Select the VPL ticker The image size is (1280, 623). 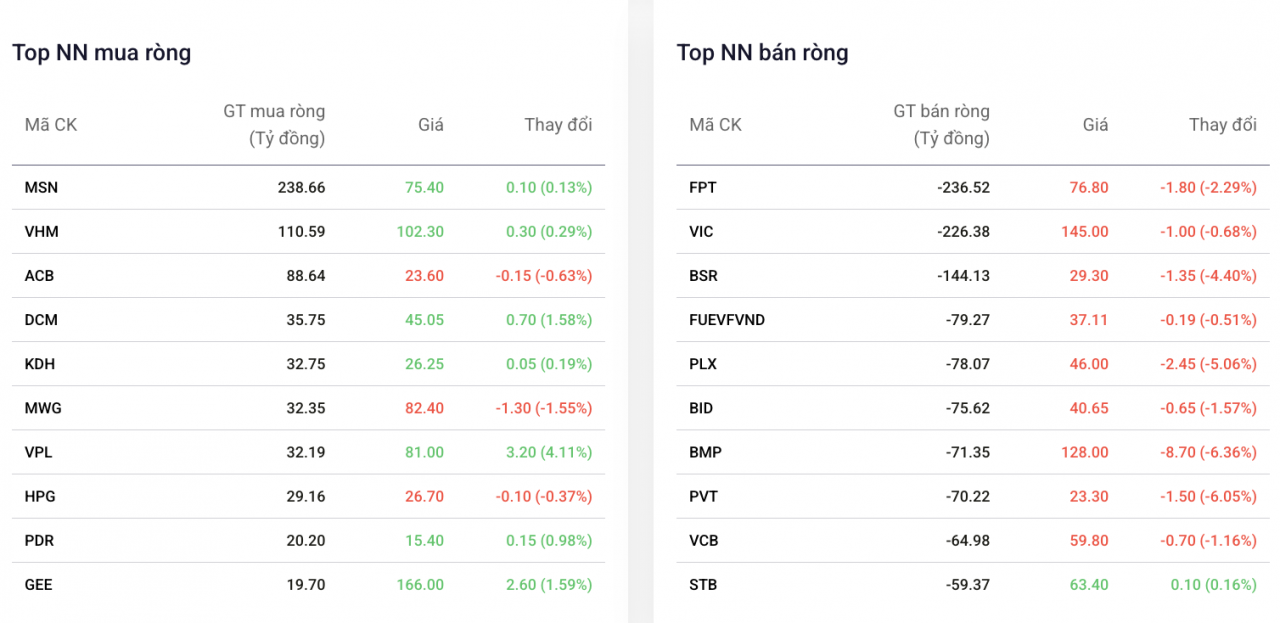tap(39, 452)
